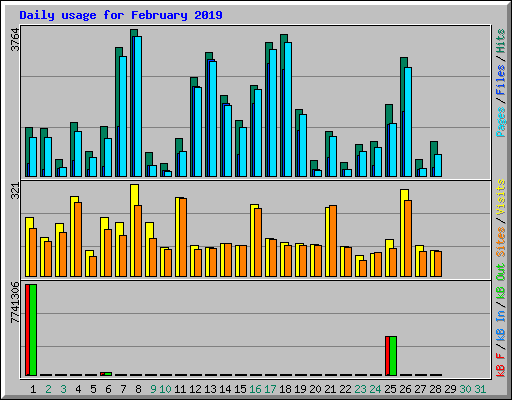
Task: Click the day 17 cyan pages bar
Action: click(273, 113)
